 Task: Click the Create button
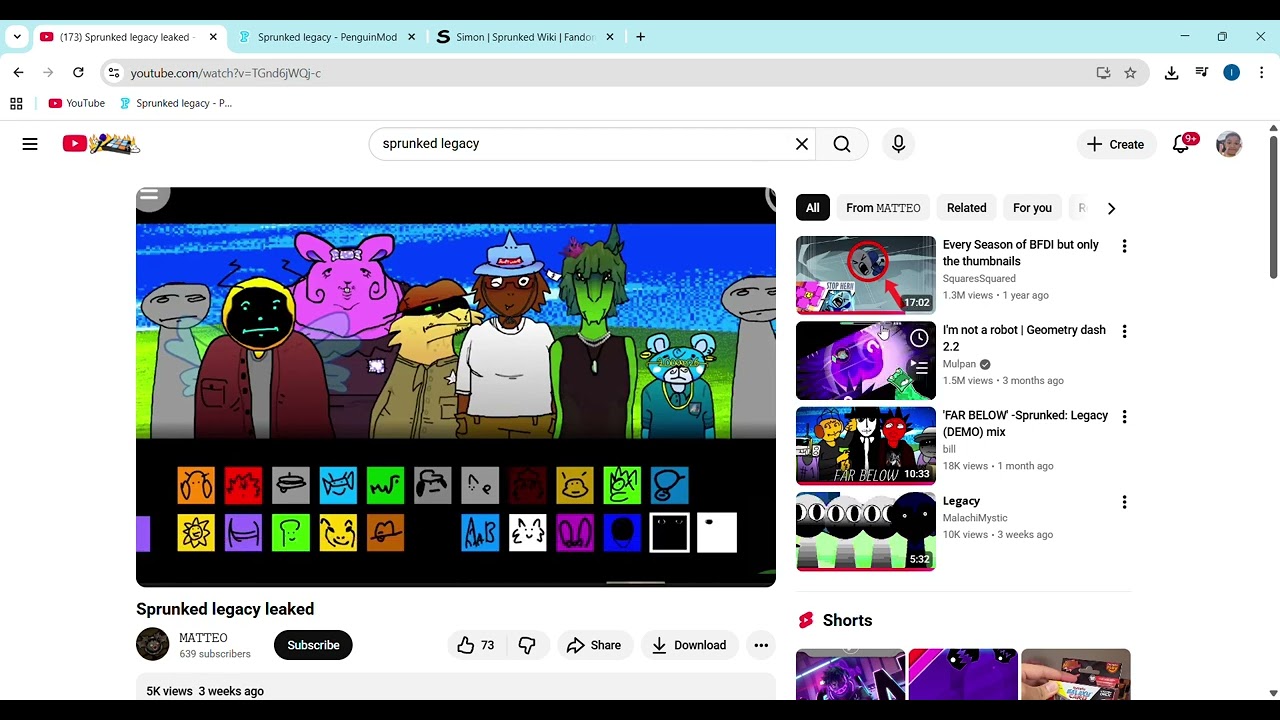click(x=1115, y=144)
